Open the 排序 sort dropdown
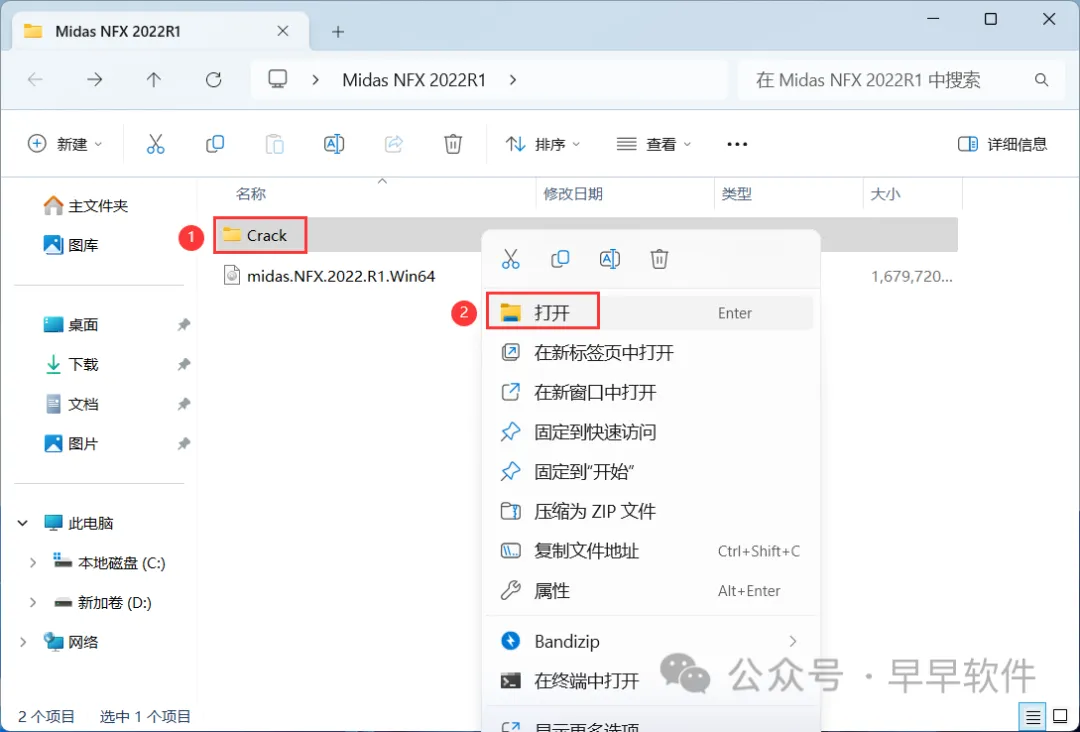Image resolution: width=1080 pixels, height=732 pixels. 543,144
